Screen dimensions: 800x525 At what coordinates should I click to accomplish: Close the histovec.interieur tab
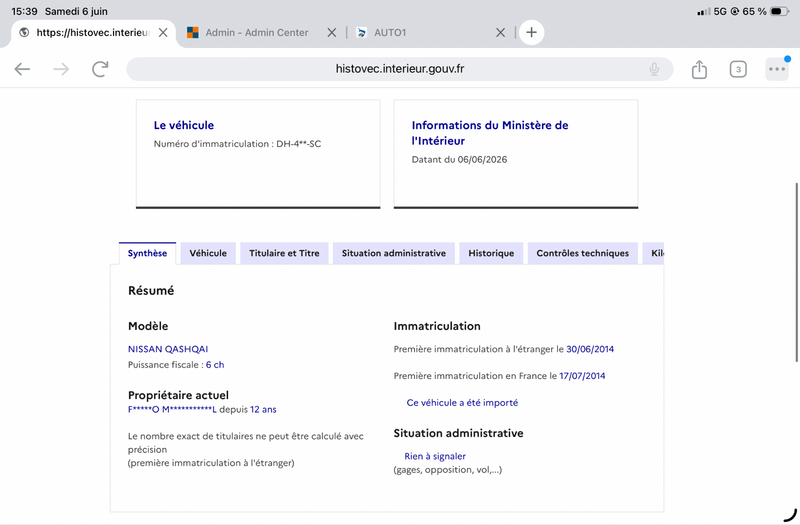(x=163, y=33)
